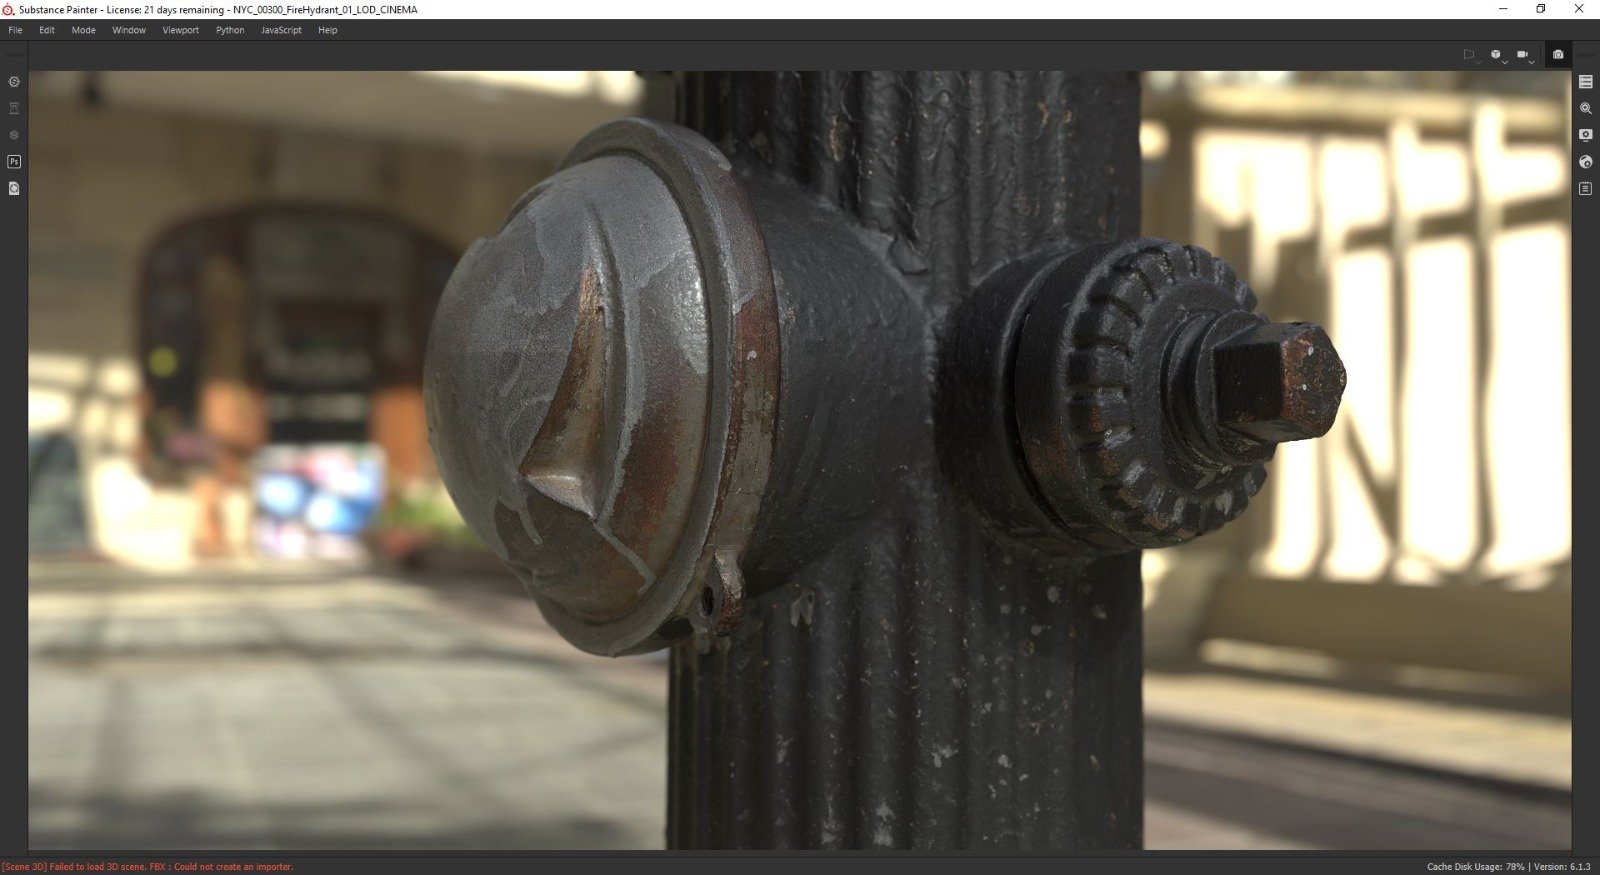Click the Substance Painter title bar text

(218, 10)
